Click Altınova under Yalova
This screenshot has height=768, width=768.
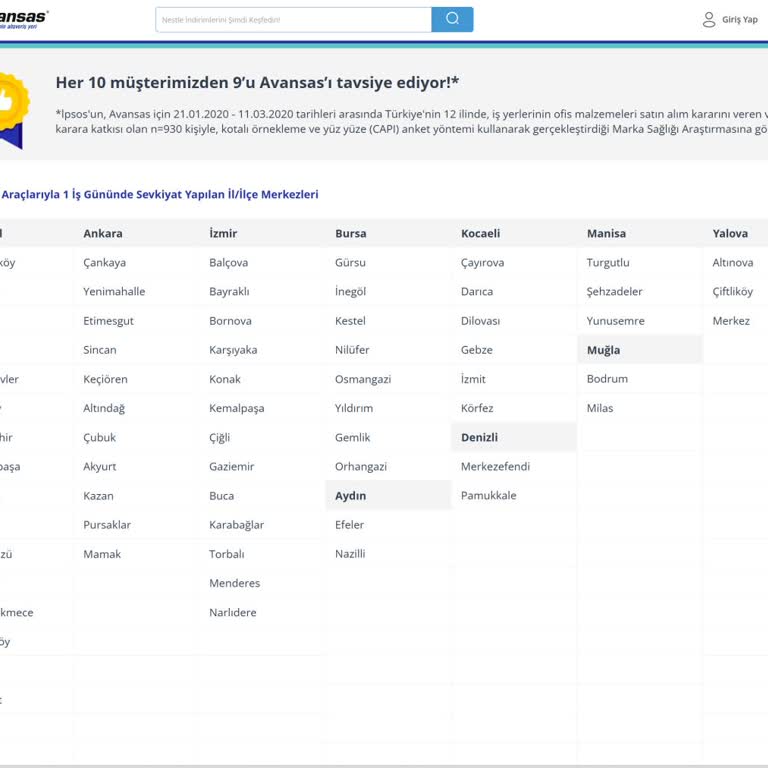point(733,263)
